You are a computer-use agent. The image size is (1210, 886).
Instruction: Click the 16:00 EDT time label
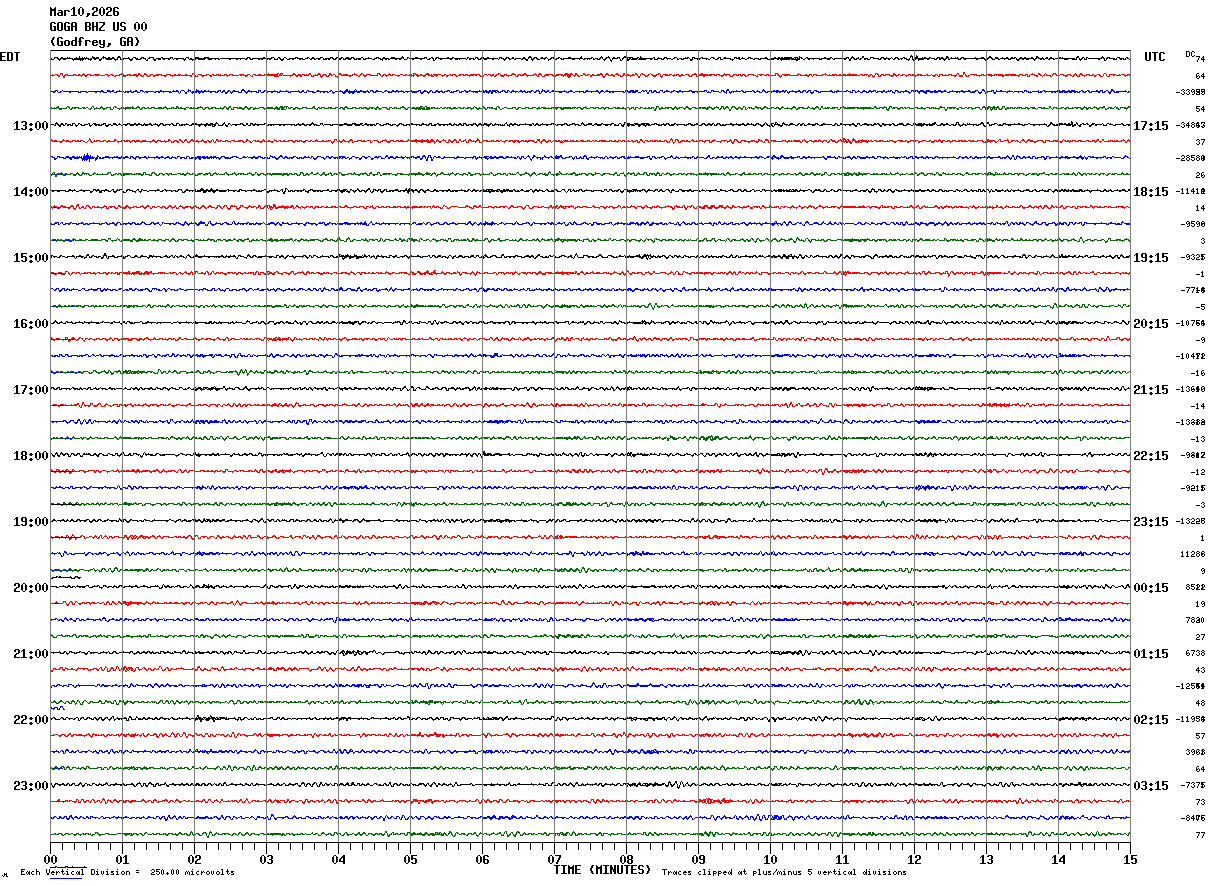pos(30,324)
